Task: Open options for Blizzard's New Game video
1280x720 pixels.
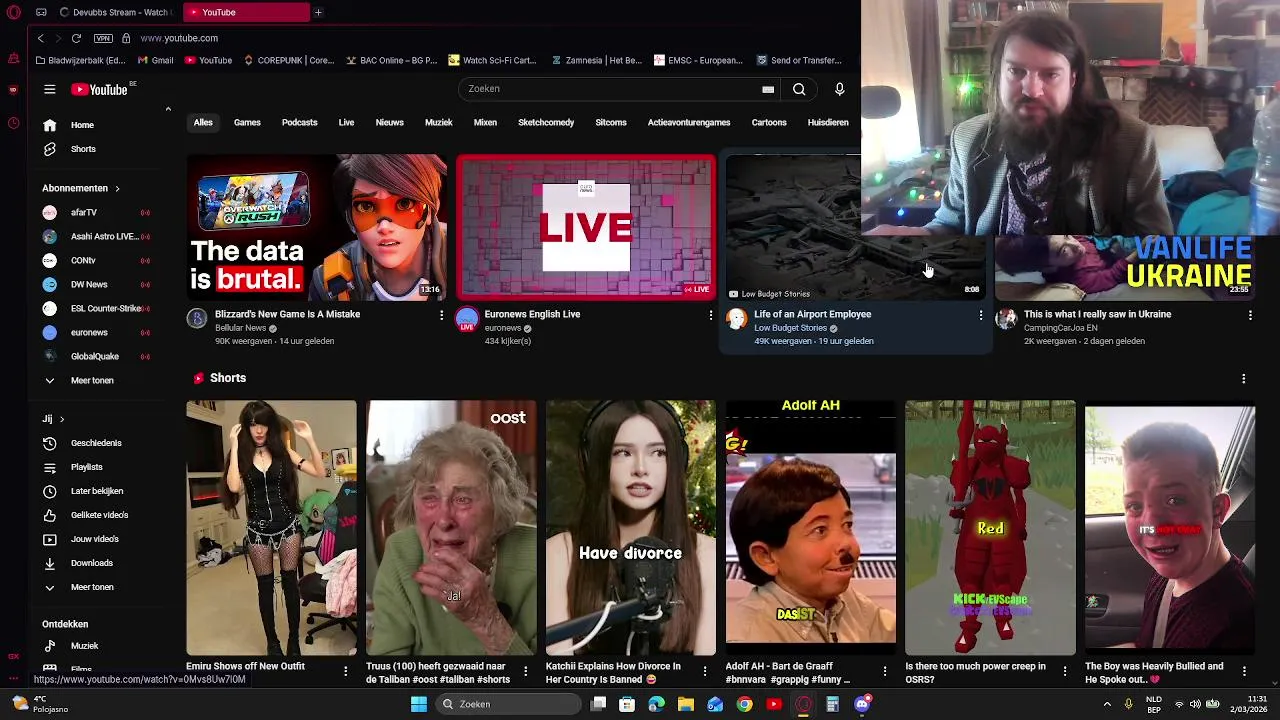Action: (441, 315)
